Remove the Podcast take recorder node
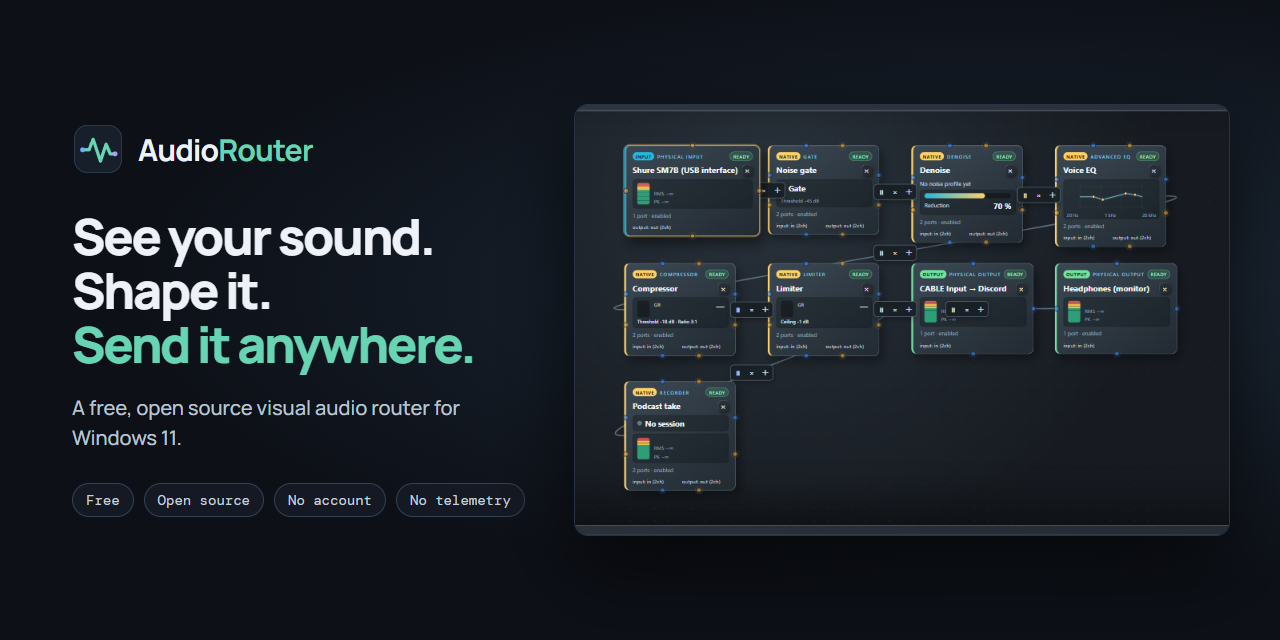Viewport: 1280px width, 640px height. coord(723,407)
